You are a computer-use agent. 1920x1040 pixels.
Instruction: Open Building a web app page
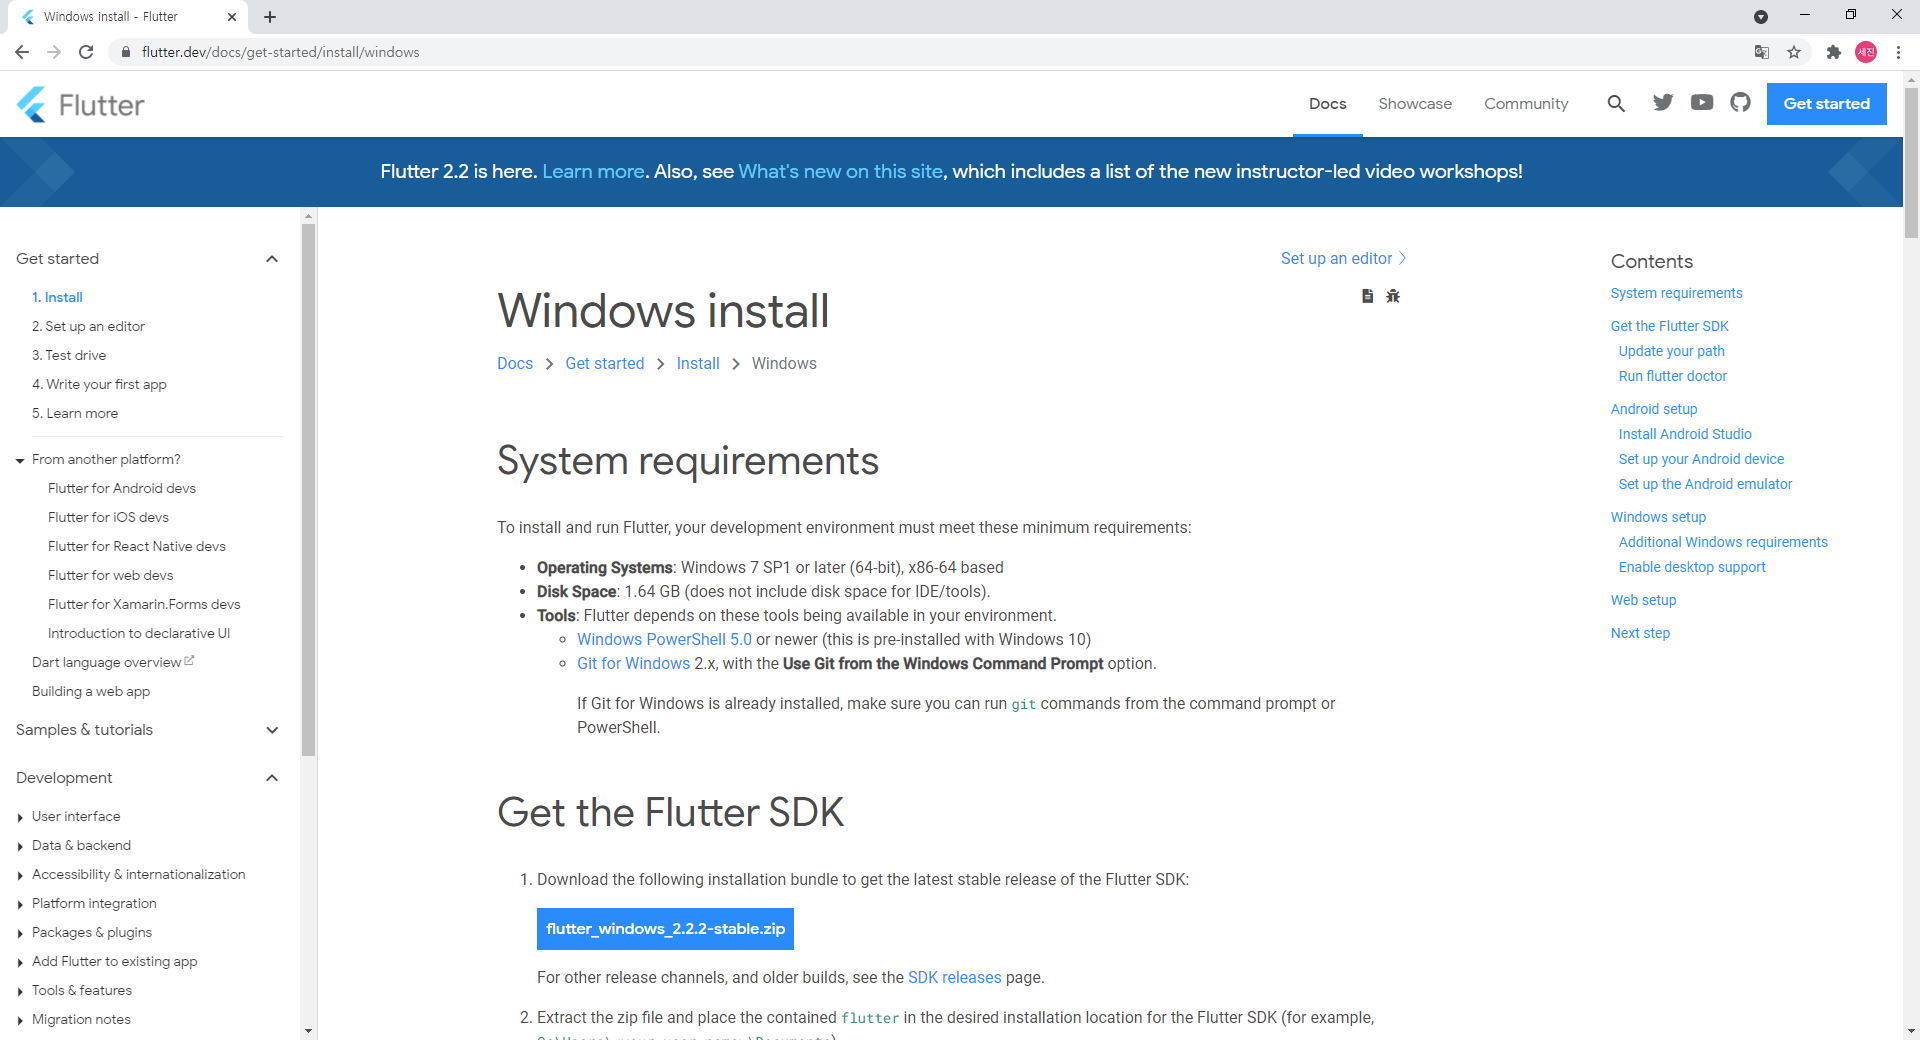click(91, 691)
